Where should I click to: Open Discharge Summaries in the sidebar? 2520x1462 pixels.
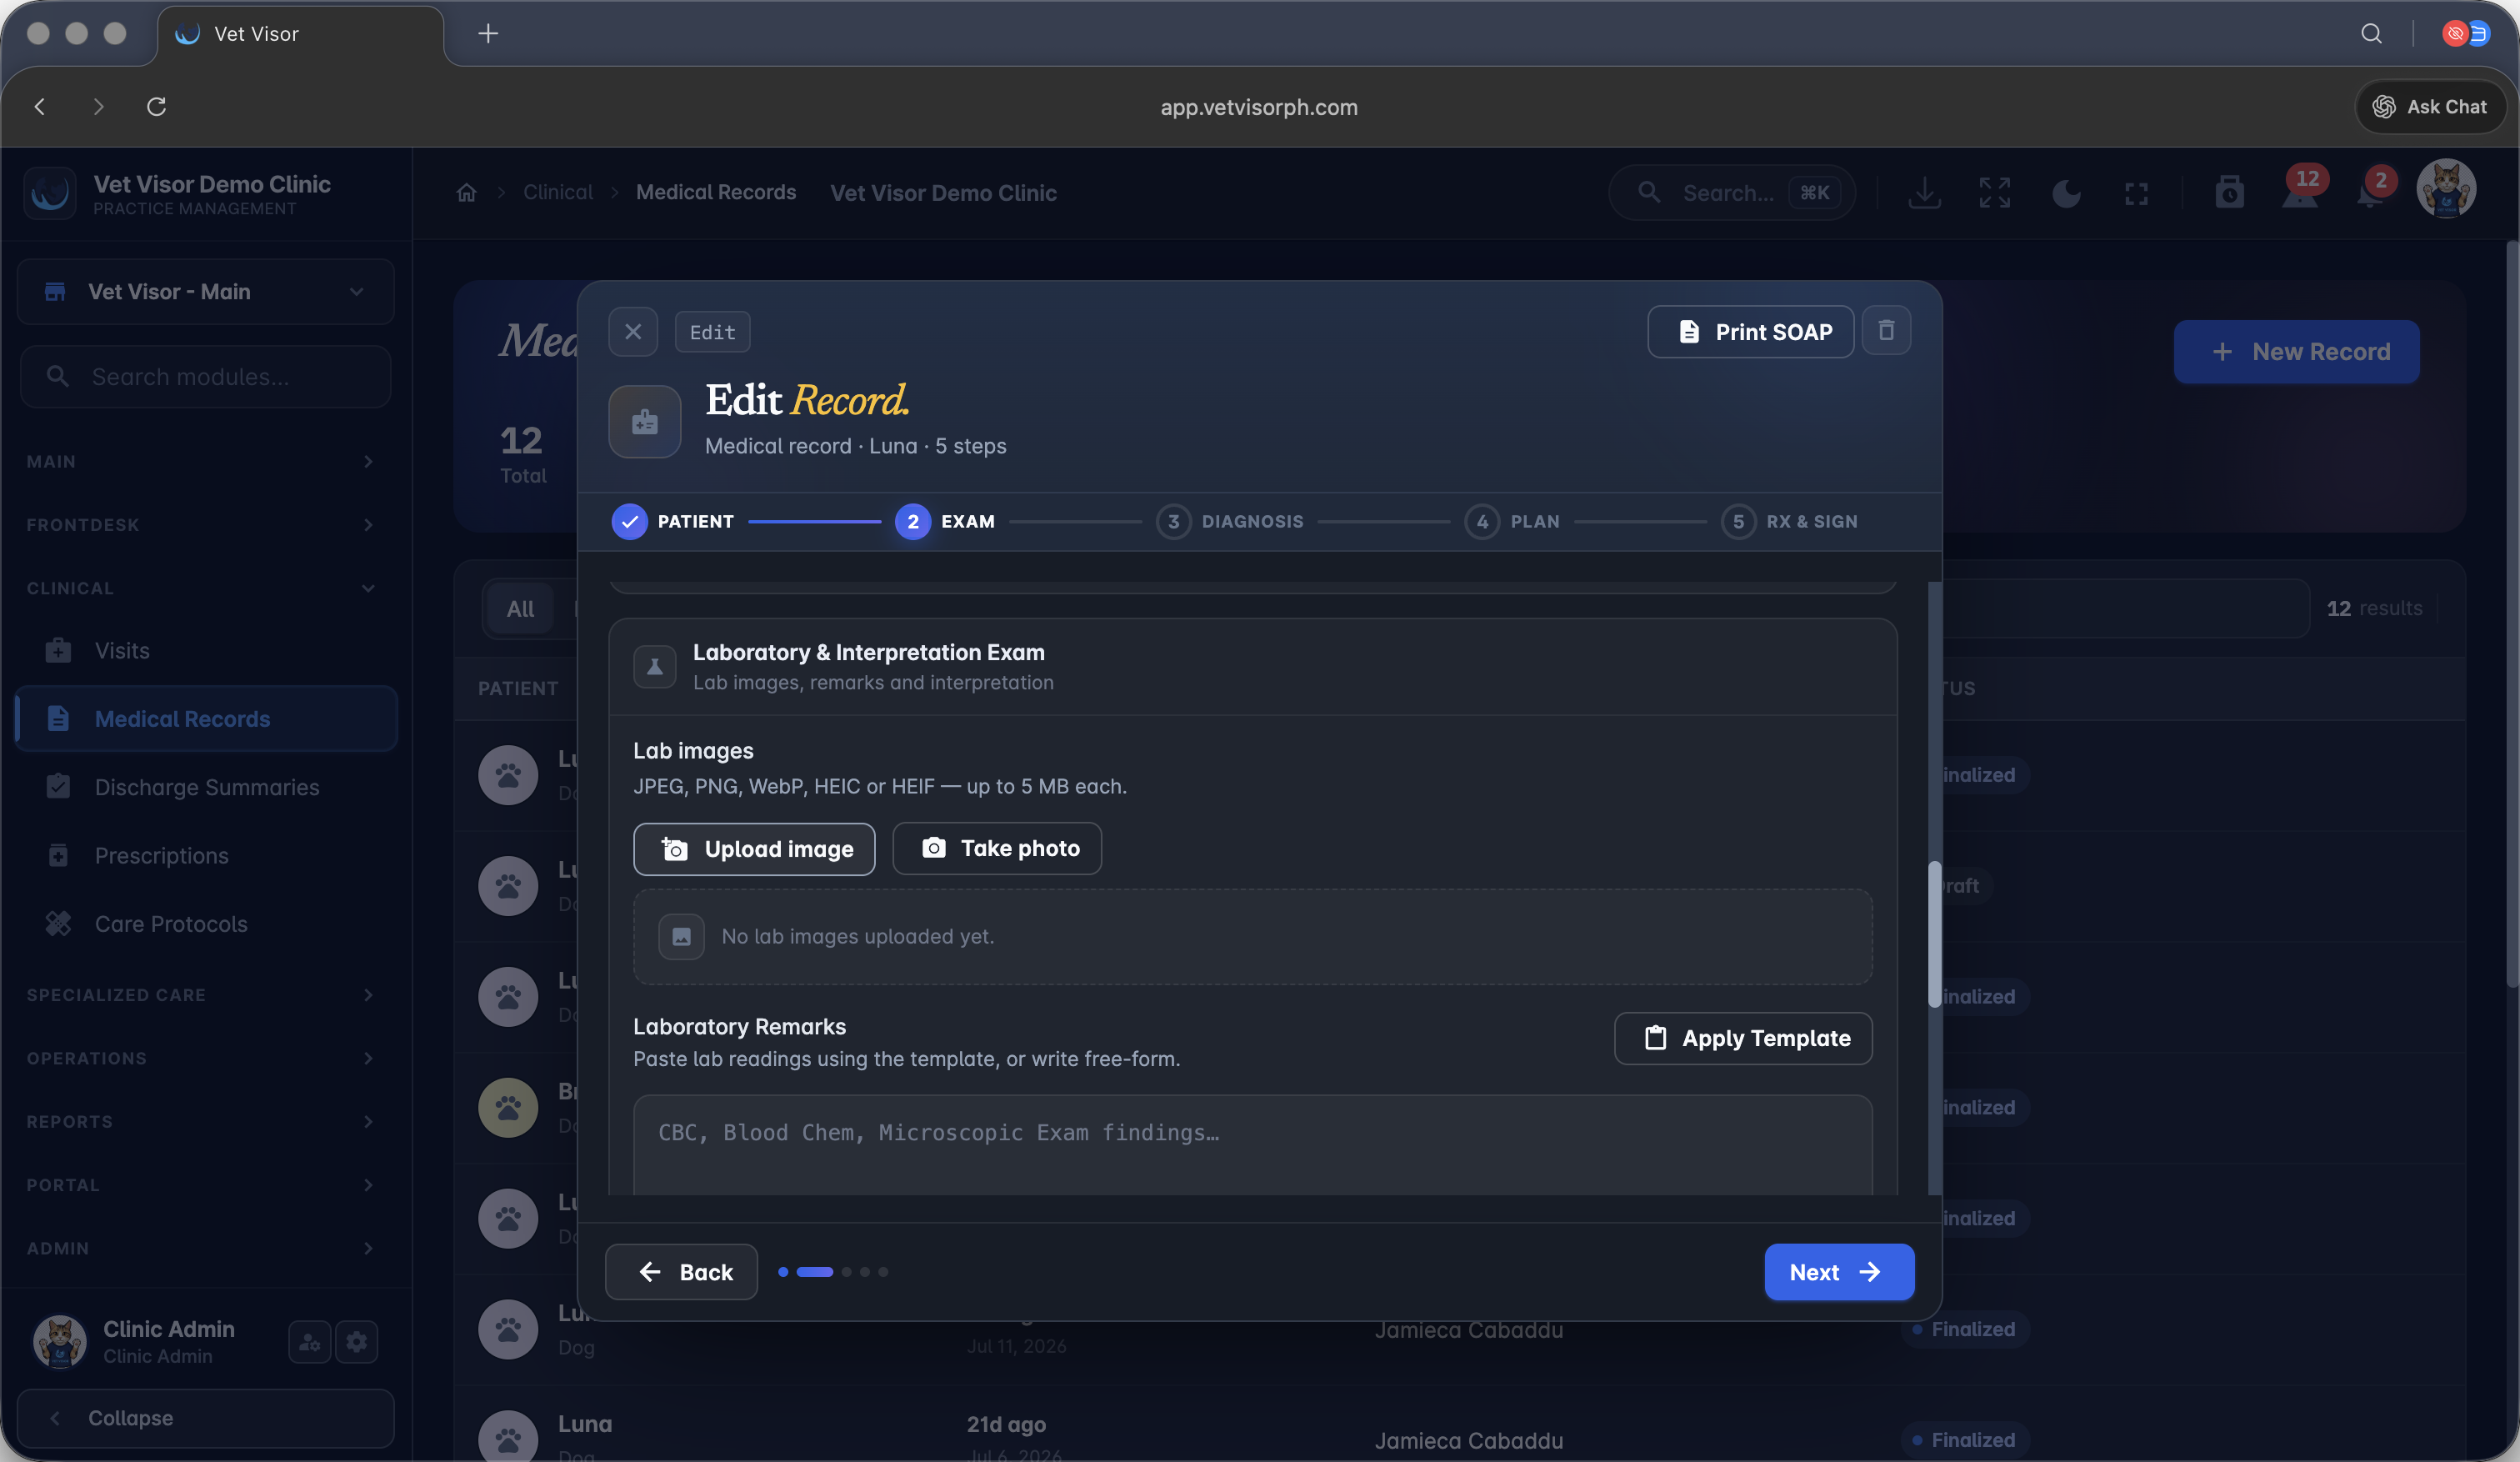click(206, 787)
